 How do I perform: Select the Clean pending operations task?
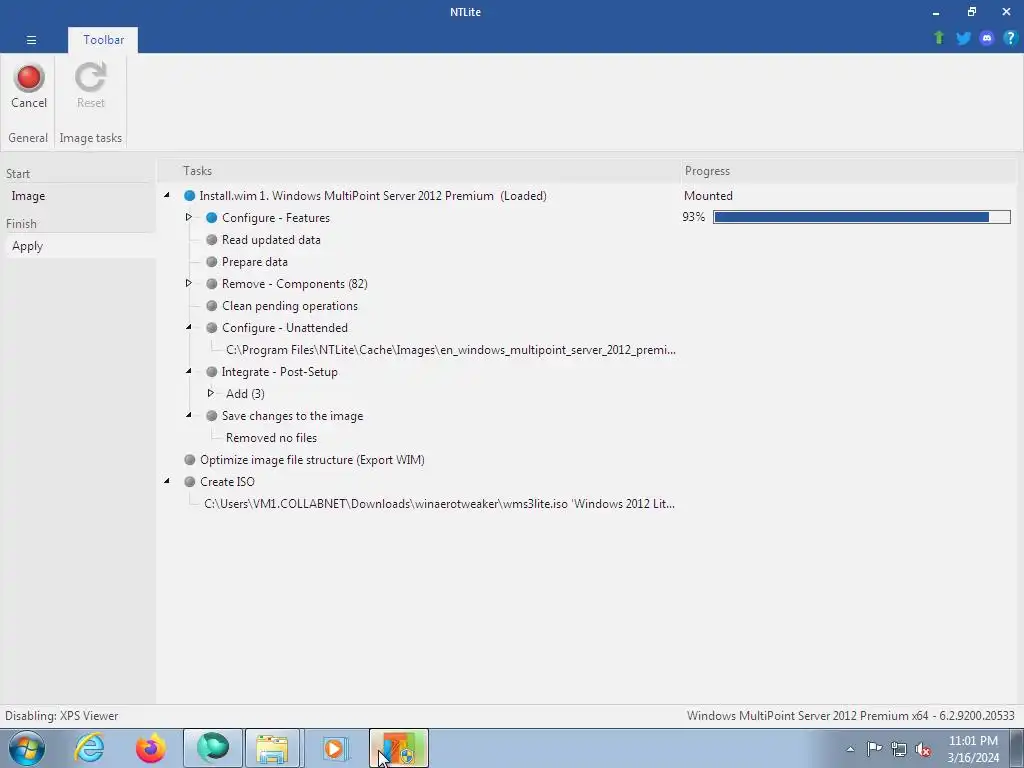(290, 306)
